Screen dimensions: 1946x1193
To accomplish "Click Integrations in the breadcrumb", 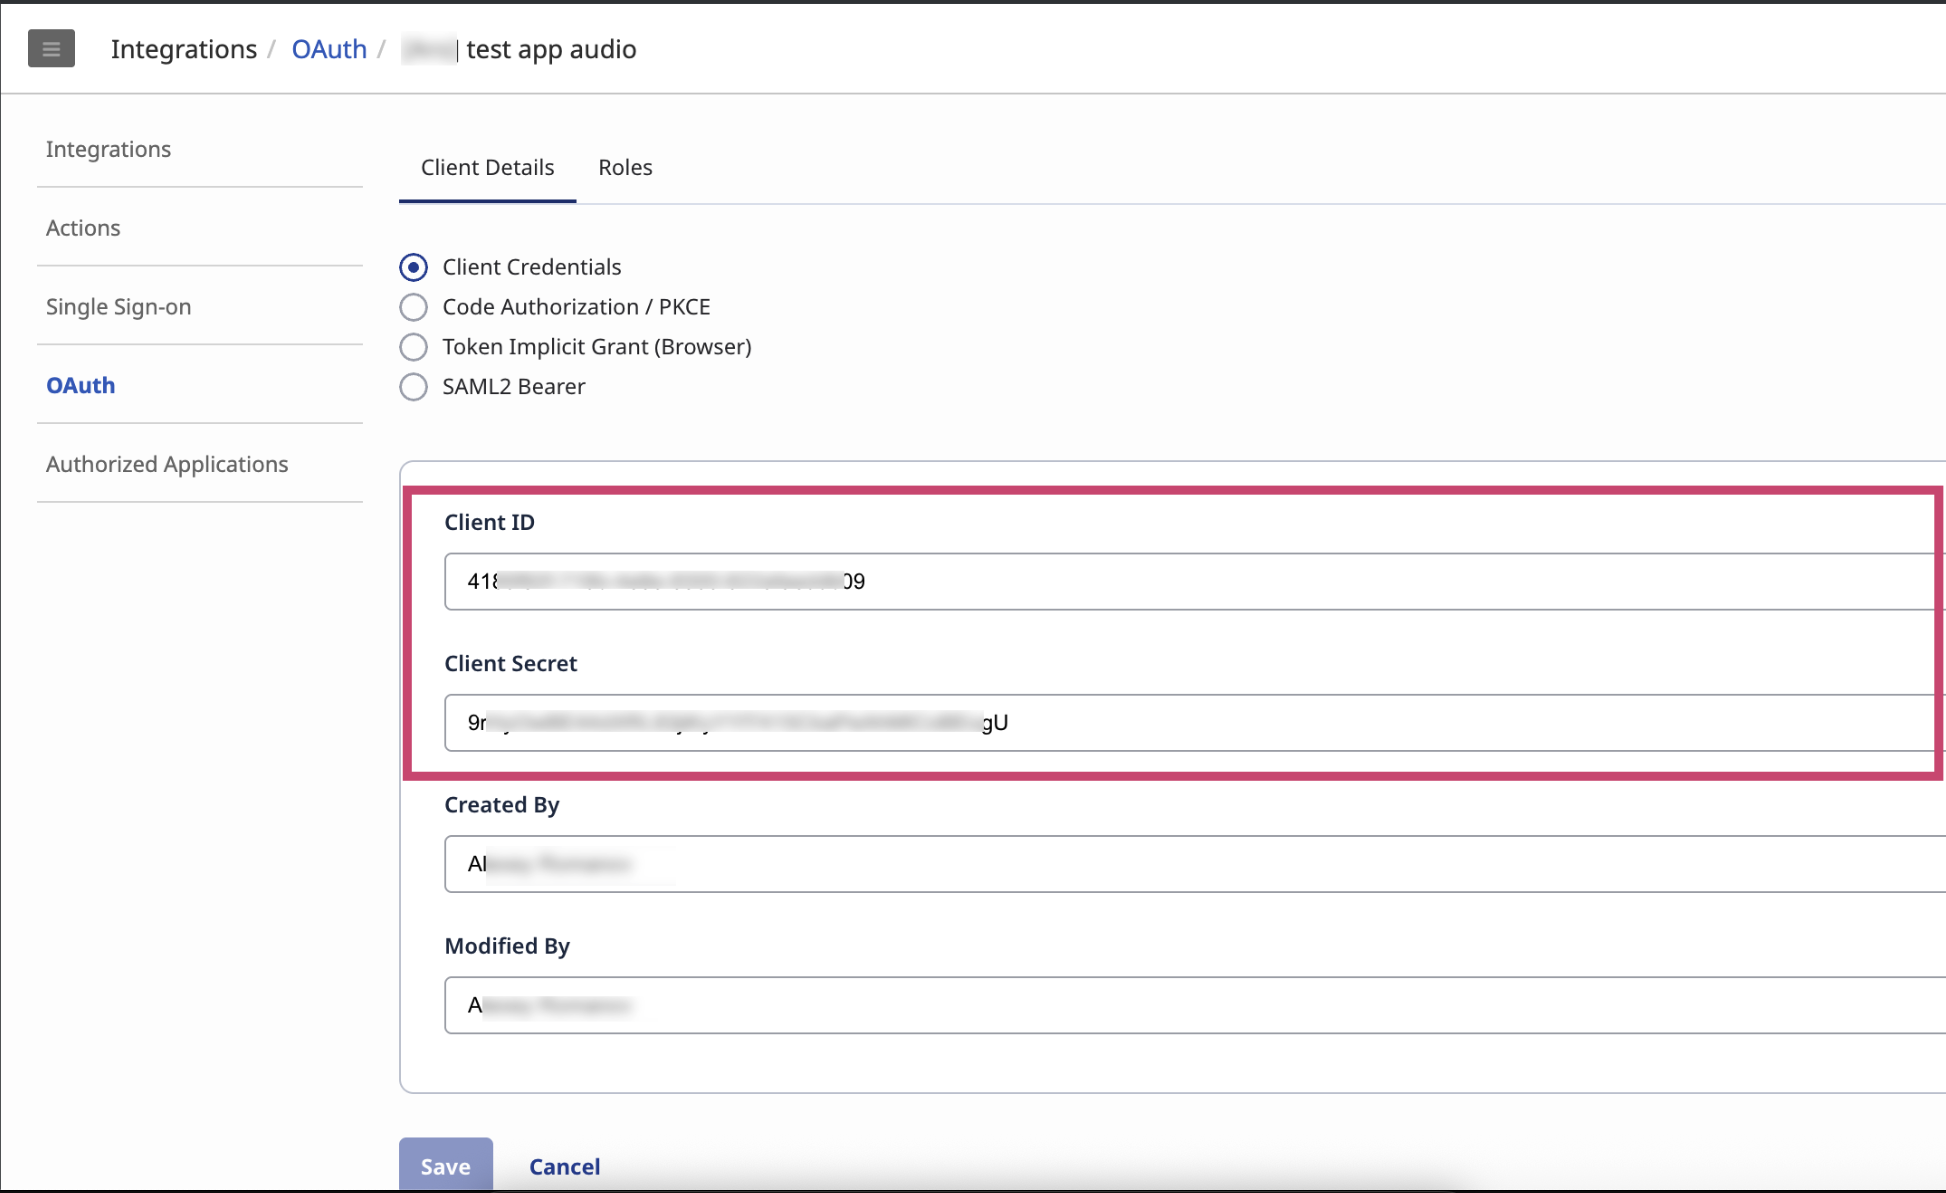I will pyautogui.click(x=184, y=49).
